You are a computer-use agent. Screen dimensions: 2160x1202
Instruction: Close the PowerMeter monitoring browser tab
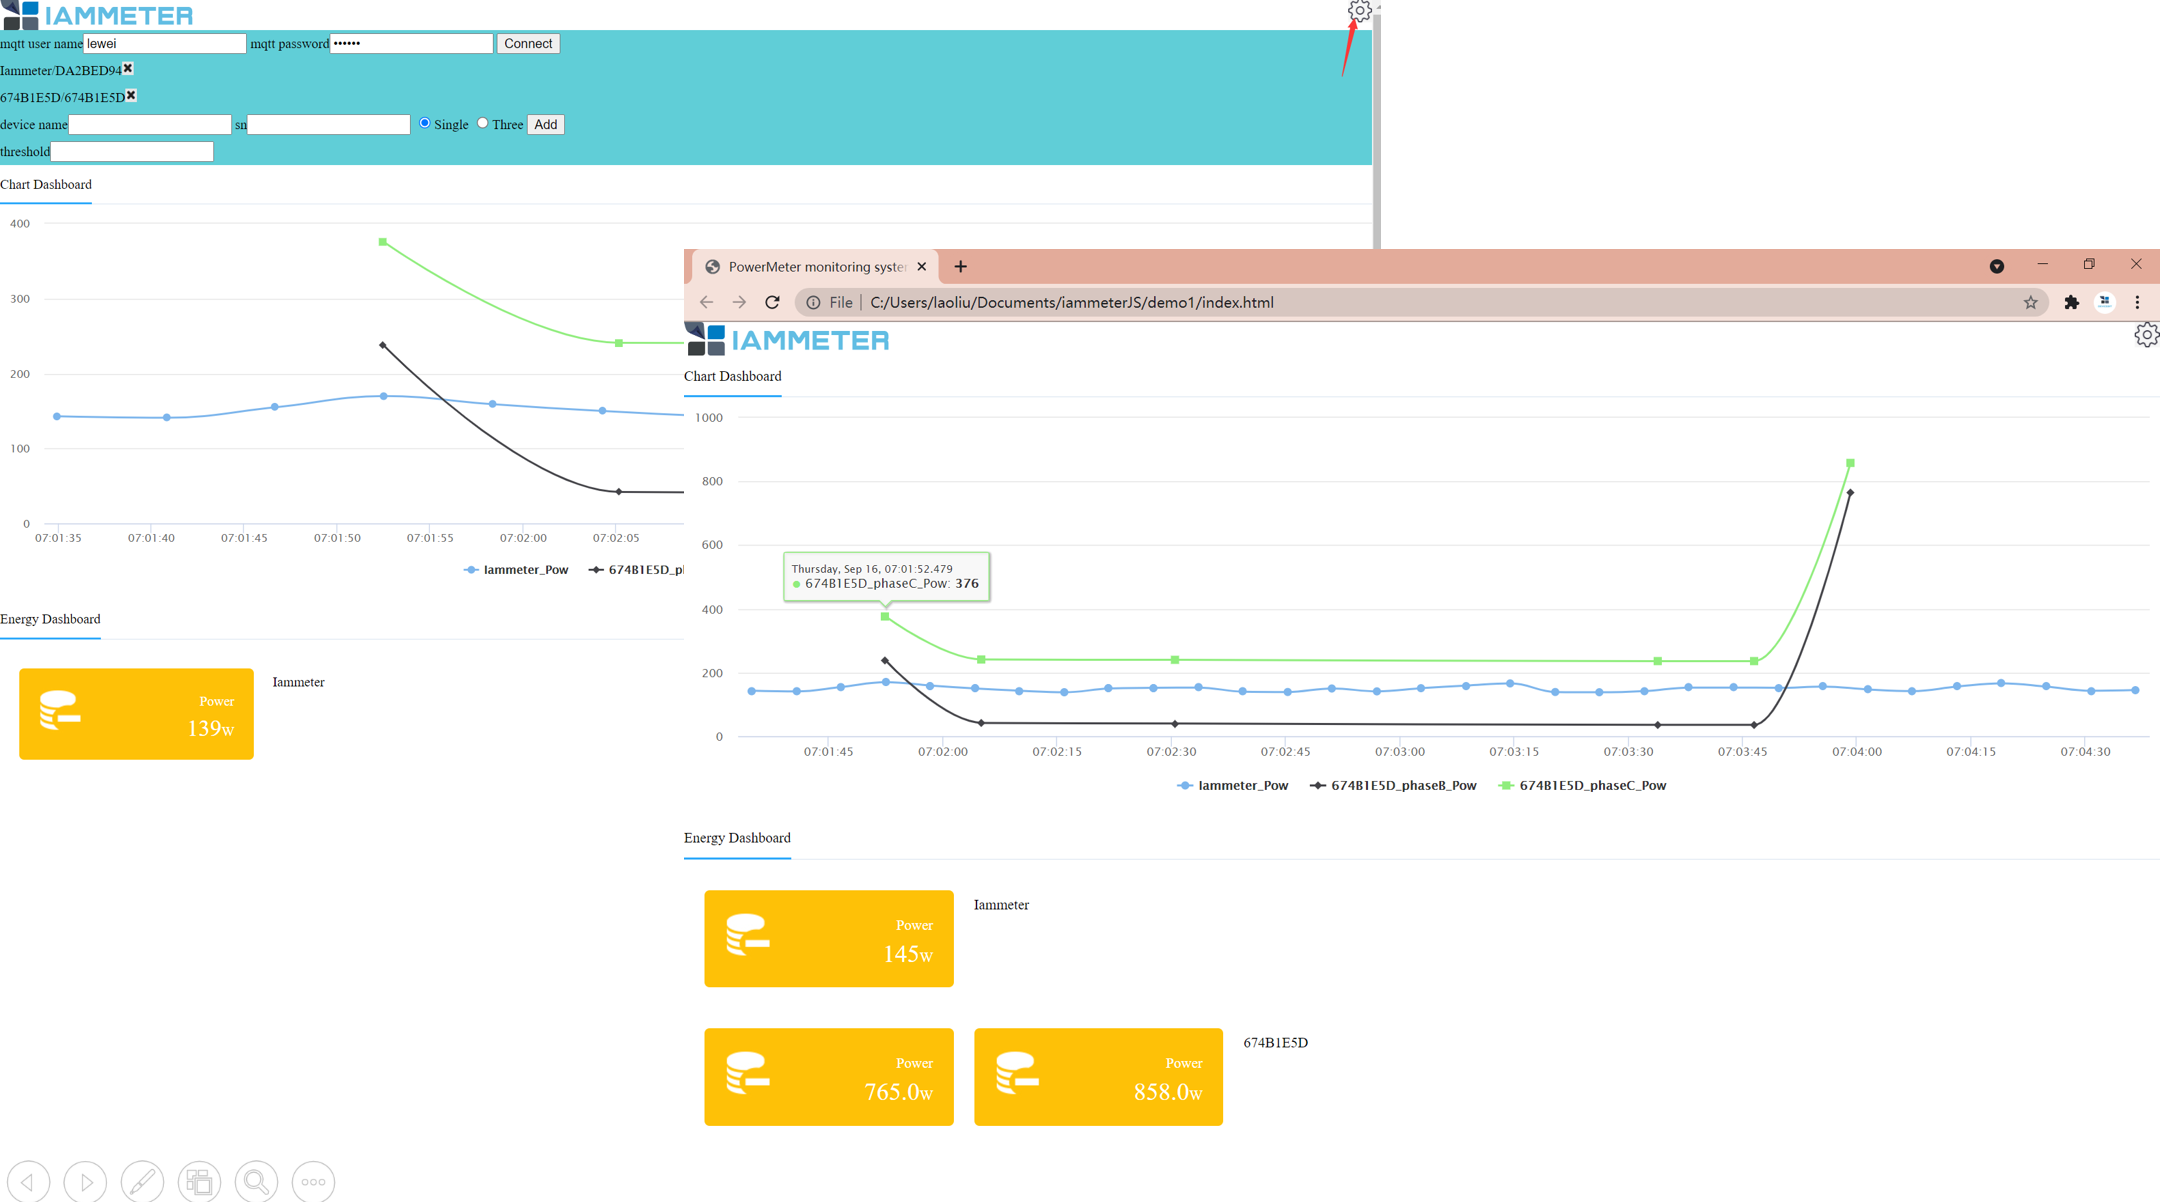pos(921,267)
